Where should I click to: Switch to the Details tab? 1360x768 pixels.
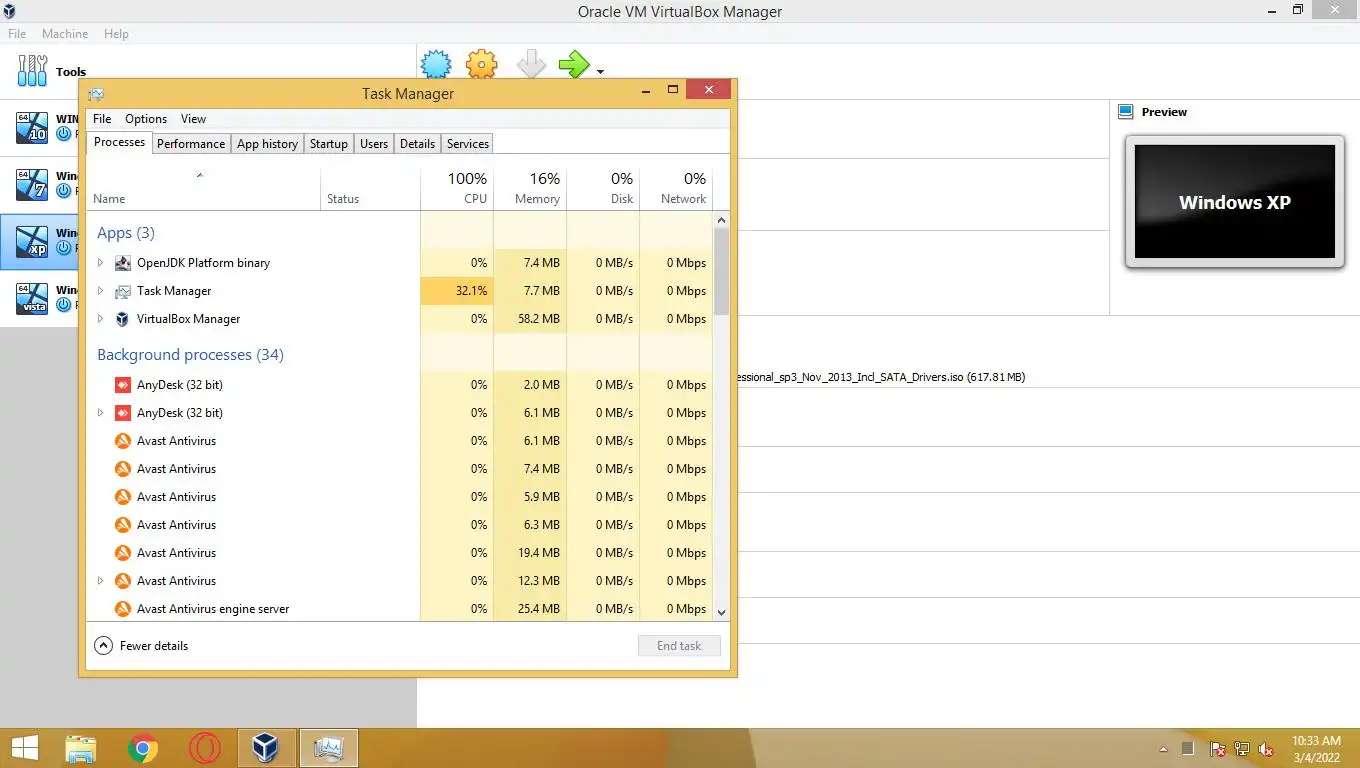(417, 144)
